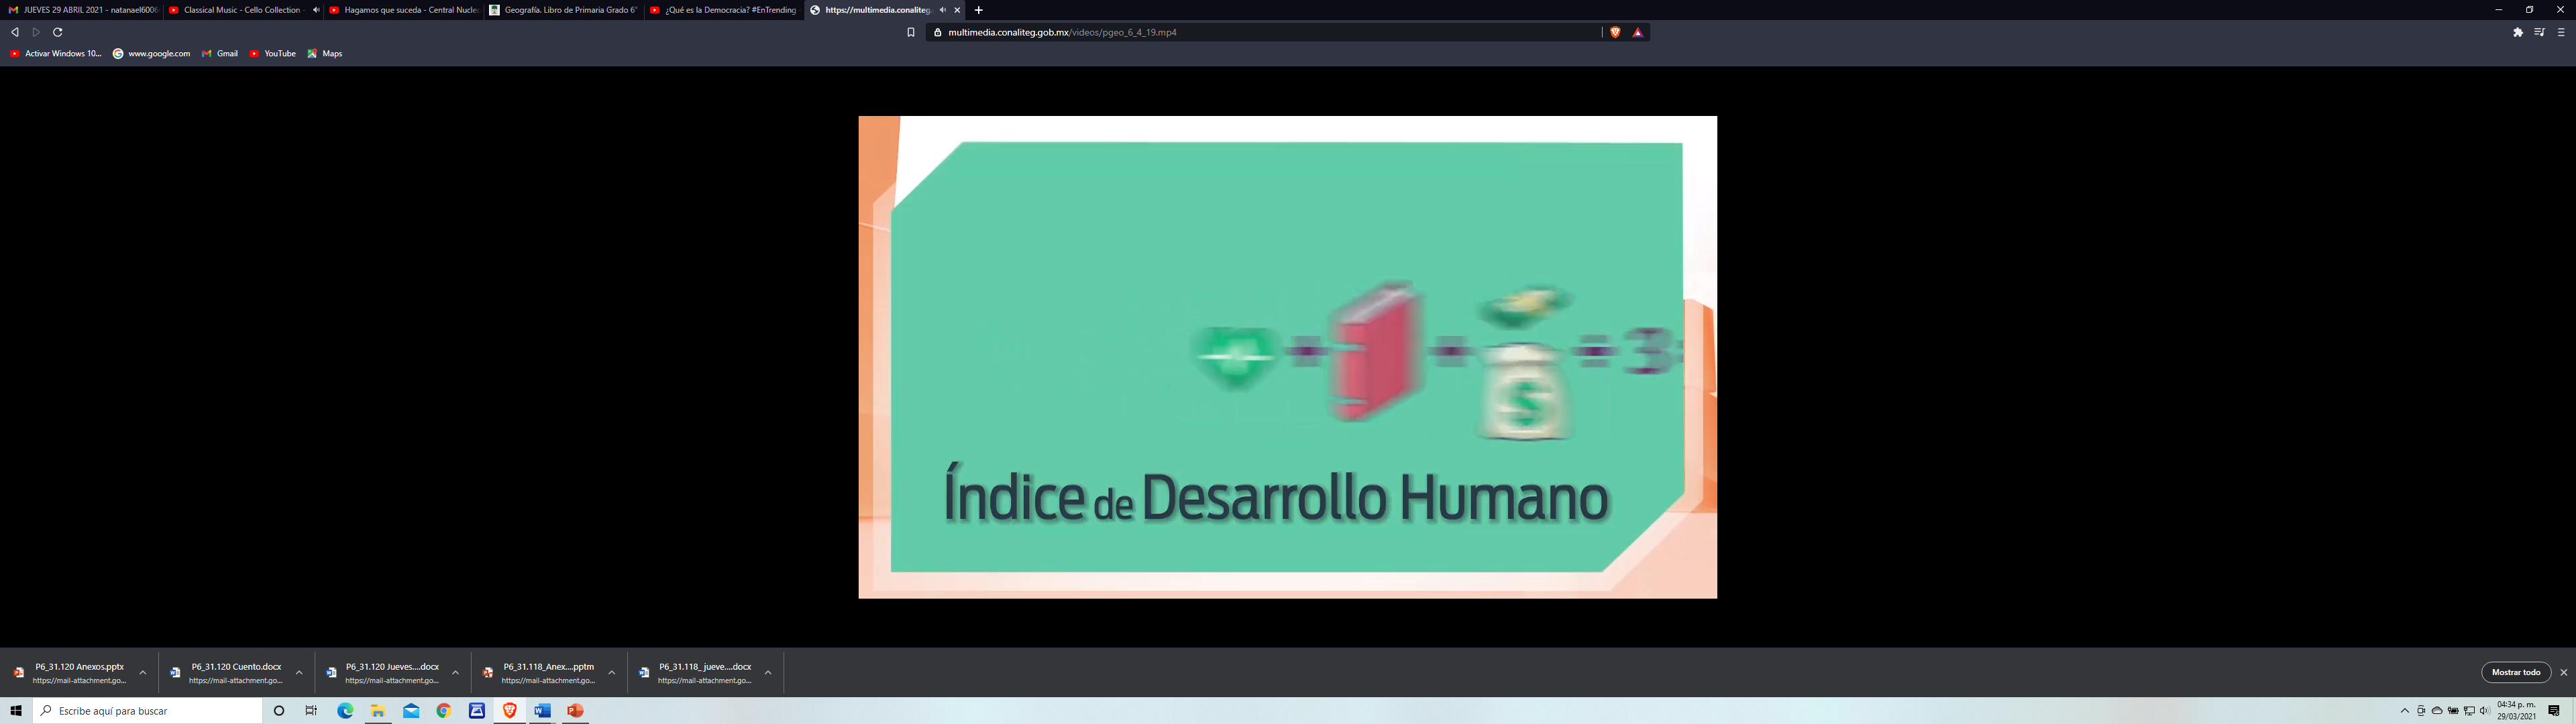Screen dimensions: 2576x724
Task: Bookmark this page with bookmark icon
Action: [x=911, y=32]
